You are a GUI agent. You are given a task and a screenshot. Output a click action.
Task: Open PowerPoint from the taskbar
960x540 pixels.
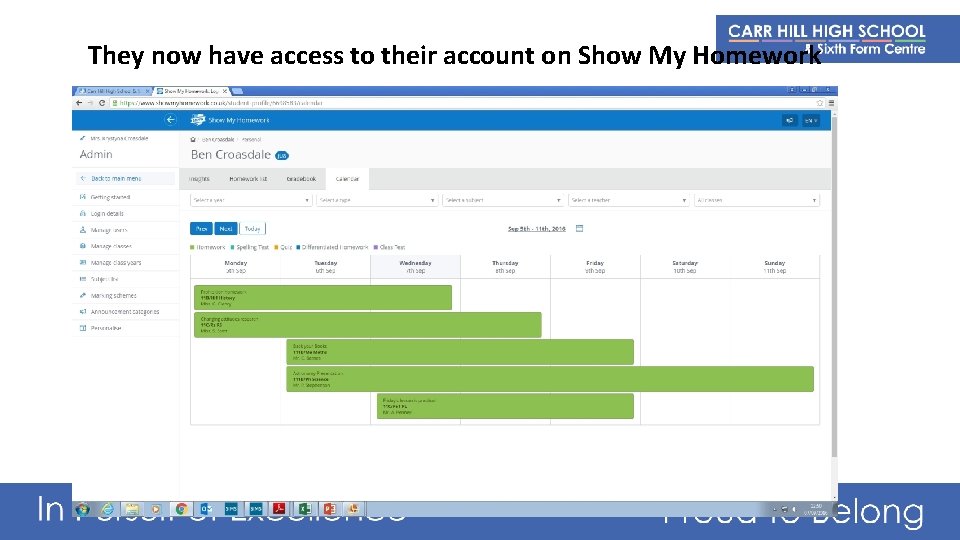pos(329,509)
